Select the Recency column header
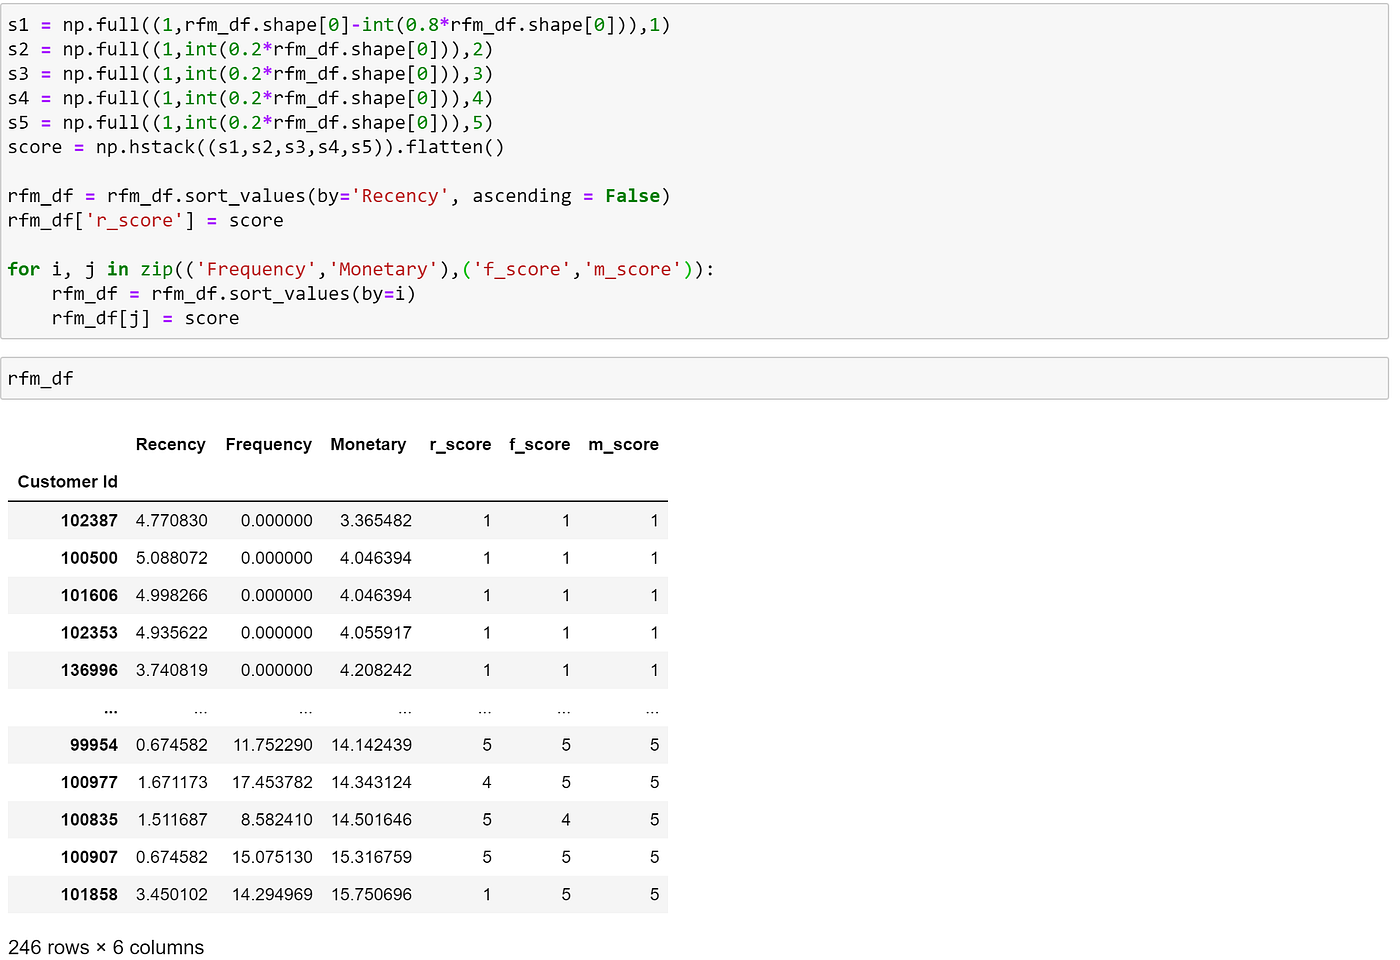Image resolution: width=1400 pixels, height=960 pixels. point(170,444)
